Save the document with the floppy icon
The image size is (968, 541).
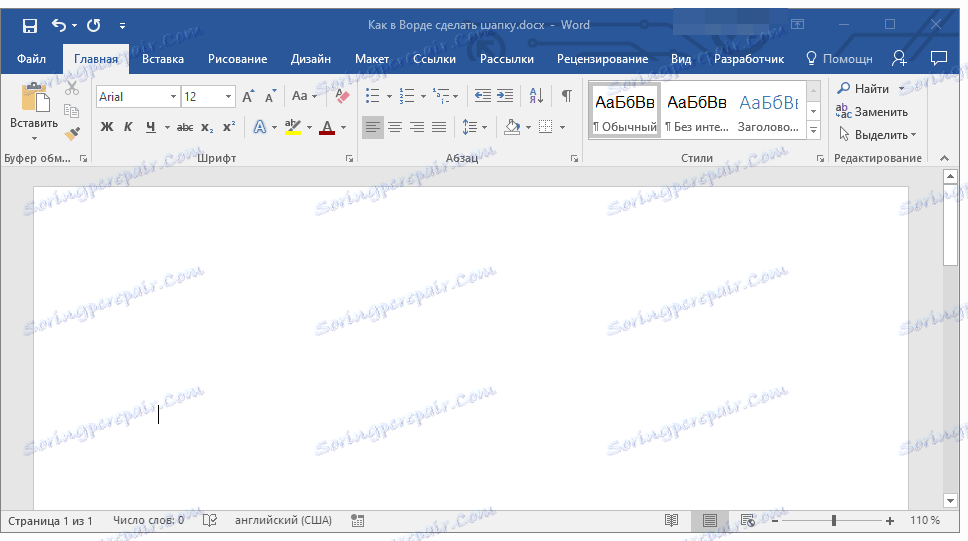coord(30,25)
